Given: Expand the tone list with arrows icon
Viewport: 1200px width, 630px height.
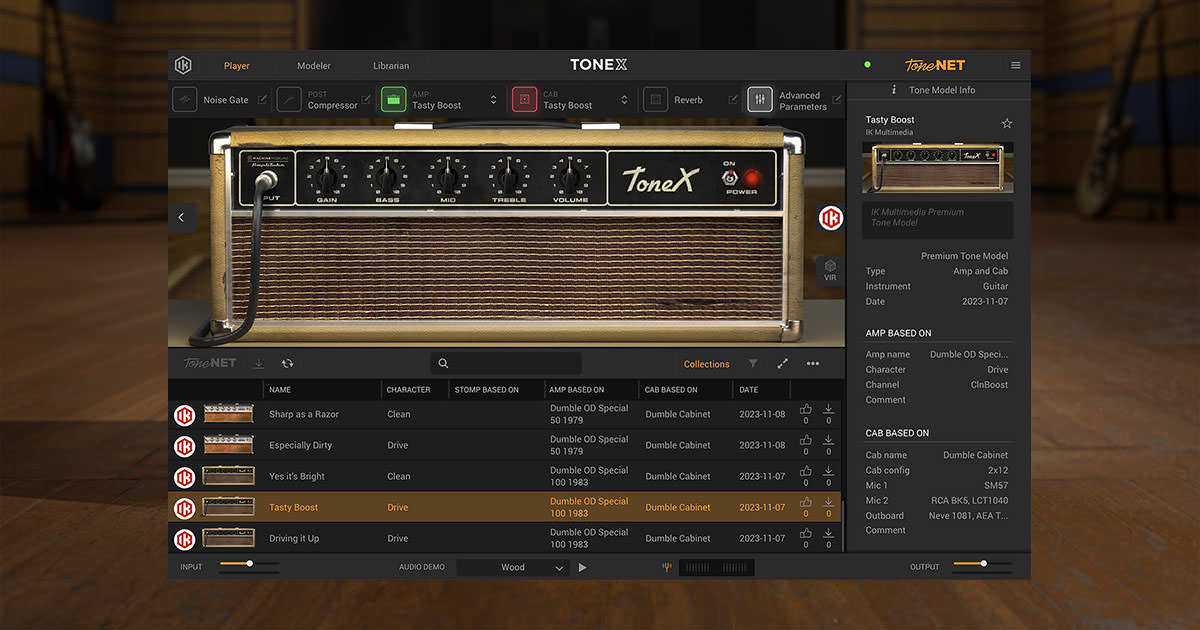Looking at the screenshot, I should pyautogui.click(x=783, y=364).
